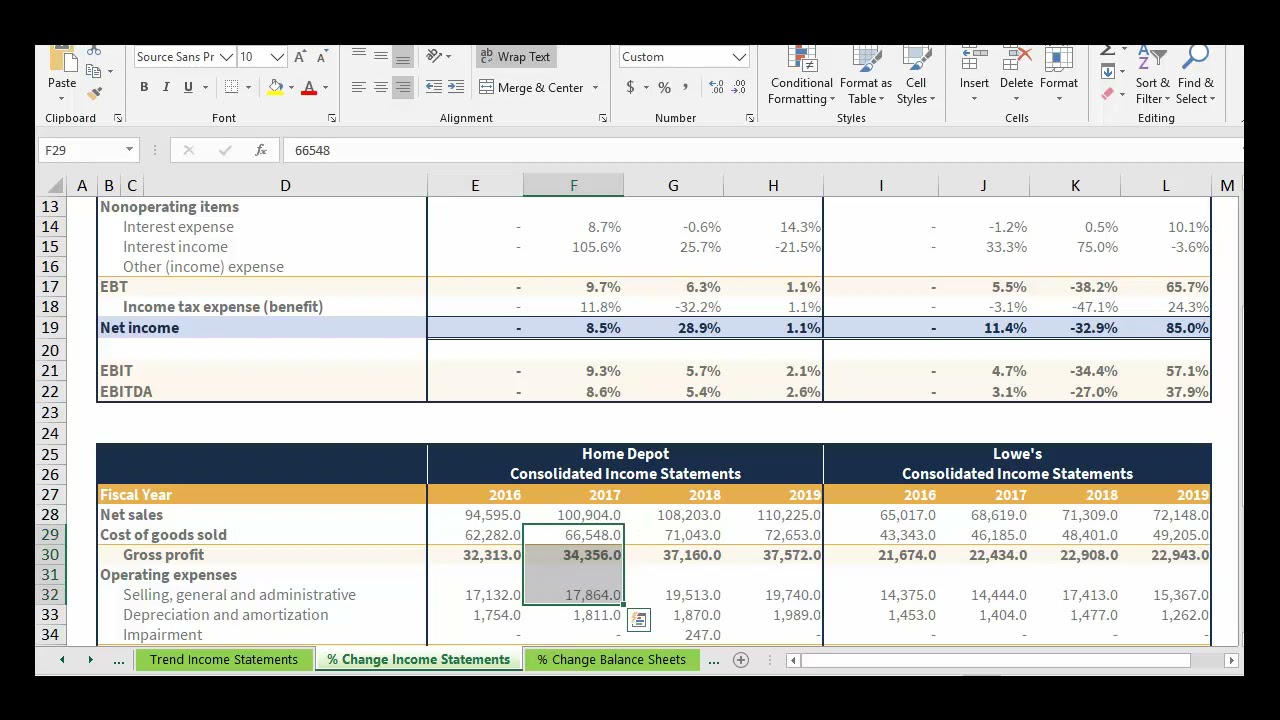Select column G header
Viewport: 1280px width, 720px height.
click(673, 186)
